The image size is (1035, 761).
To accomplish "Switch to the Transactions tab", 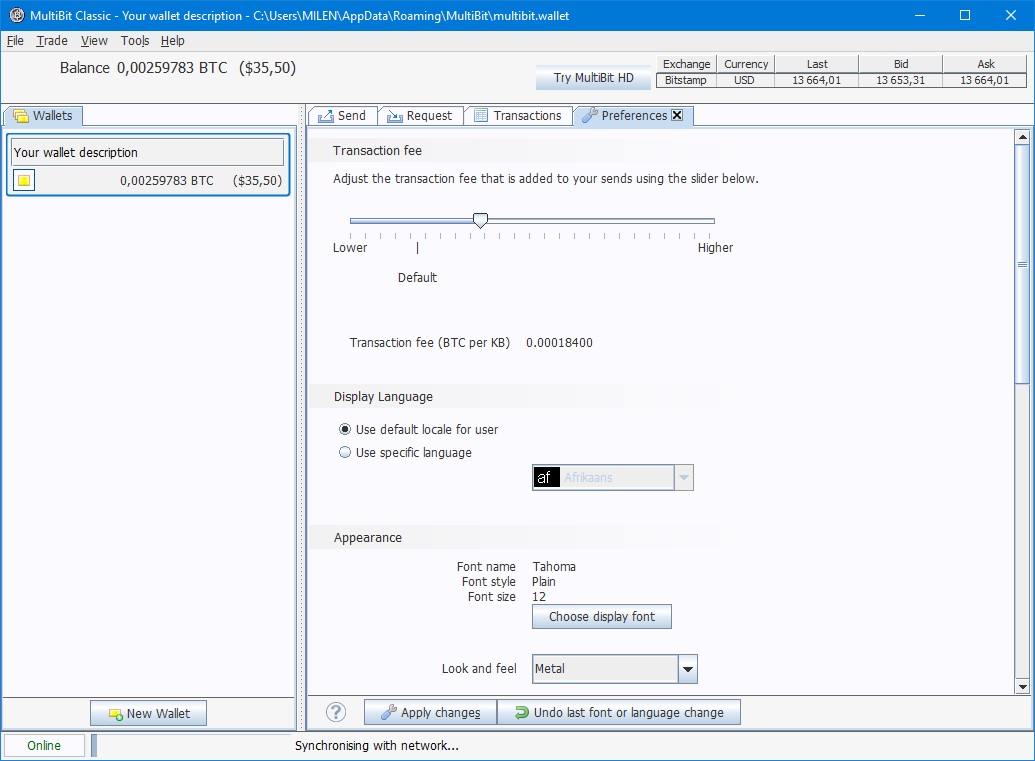I will pyautogui.click(x=518, y=116).
